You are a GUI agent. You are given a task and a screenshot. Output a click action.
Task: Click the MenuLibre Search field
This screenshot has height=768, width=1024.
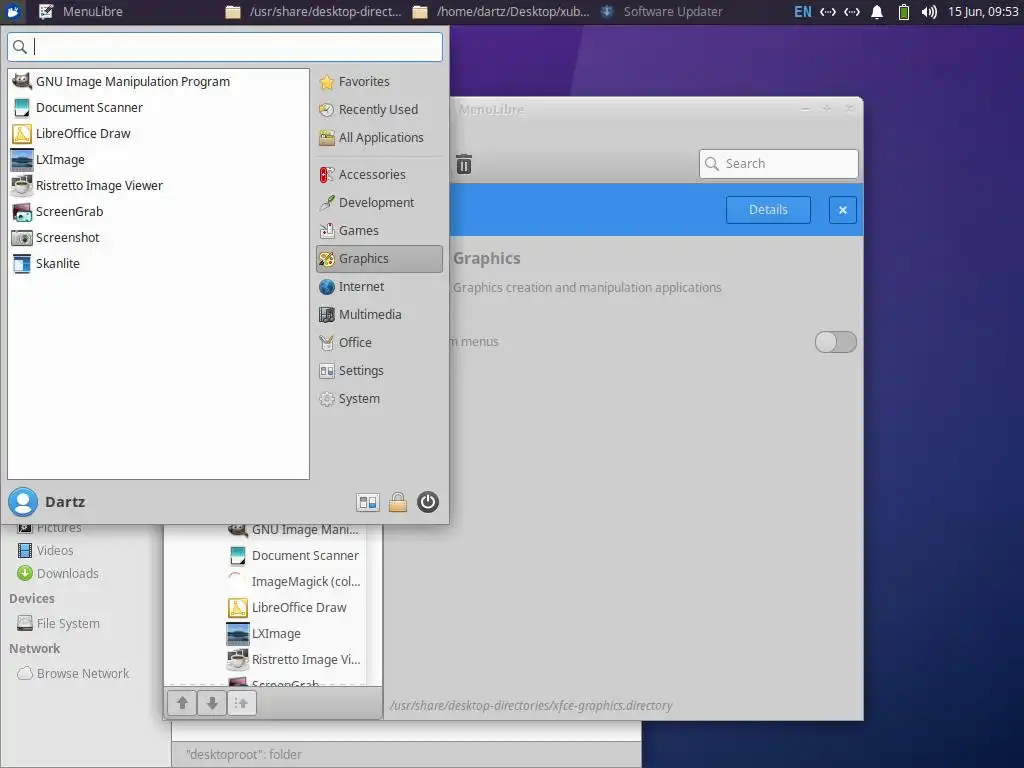click(778, 164)
